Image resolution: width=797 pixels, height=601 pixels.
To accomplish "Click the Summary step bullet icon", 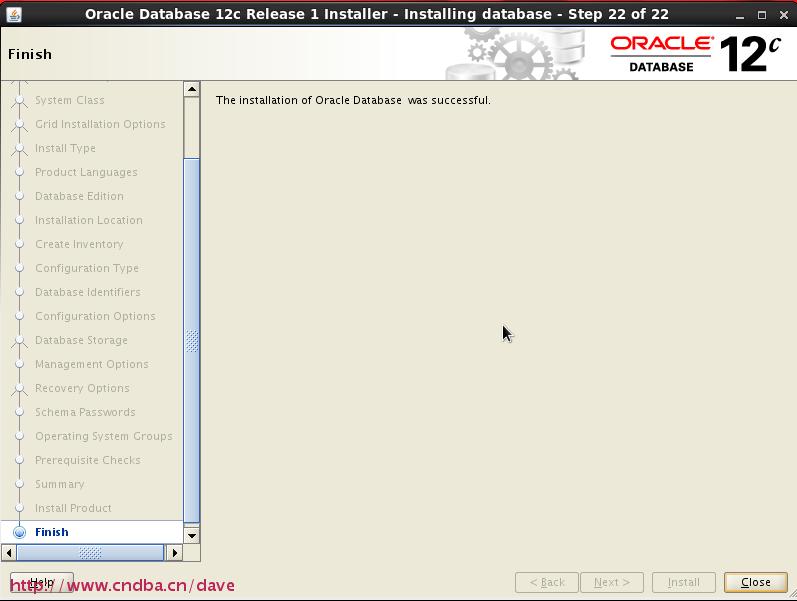I will (19, 484).
